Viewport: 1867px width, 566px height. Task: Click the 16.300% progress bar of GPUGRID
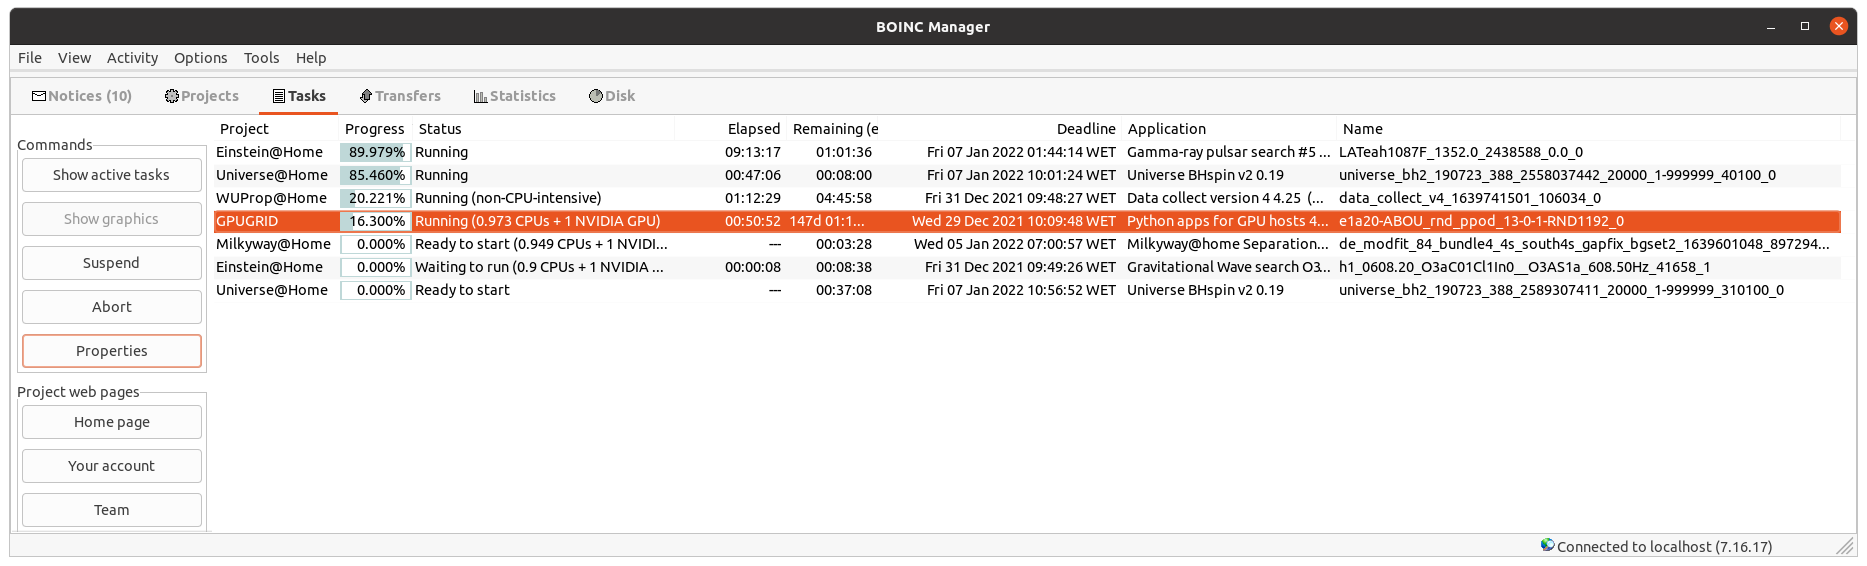pyautogui.click(x=376, y=221)
